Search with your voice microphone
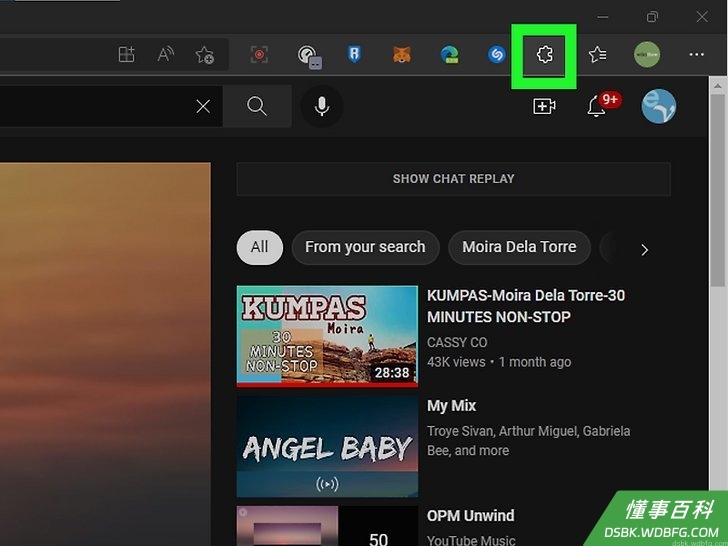This screenshot has height=546, width=728. (x=322, y=106)
